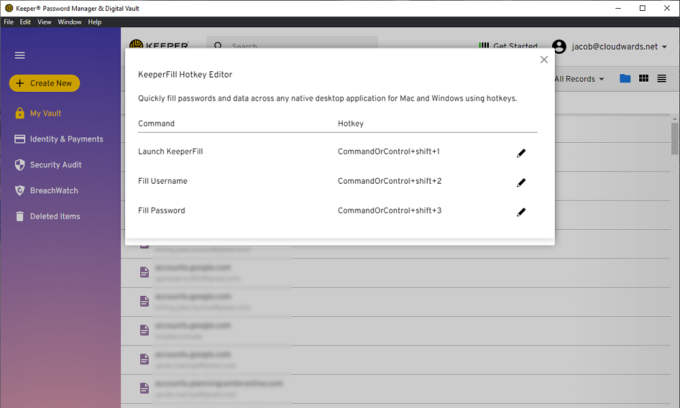Switch to grid view layout
This screenshot has width=680, height=408.
pyautogui.click(x=644, y=78)
